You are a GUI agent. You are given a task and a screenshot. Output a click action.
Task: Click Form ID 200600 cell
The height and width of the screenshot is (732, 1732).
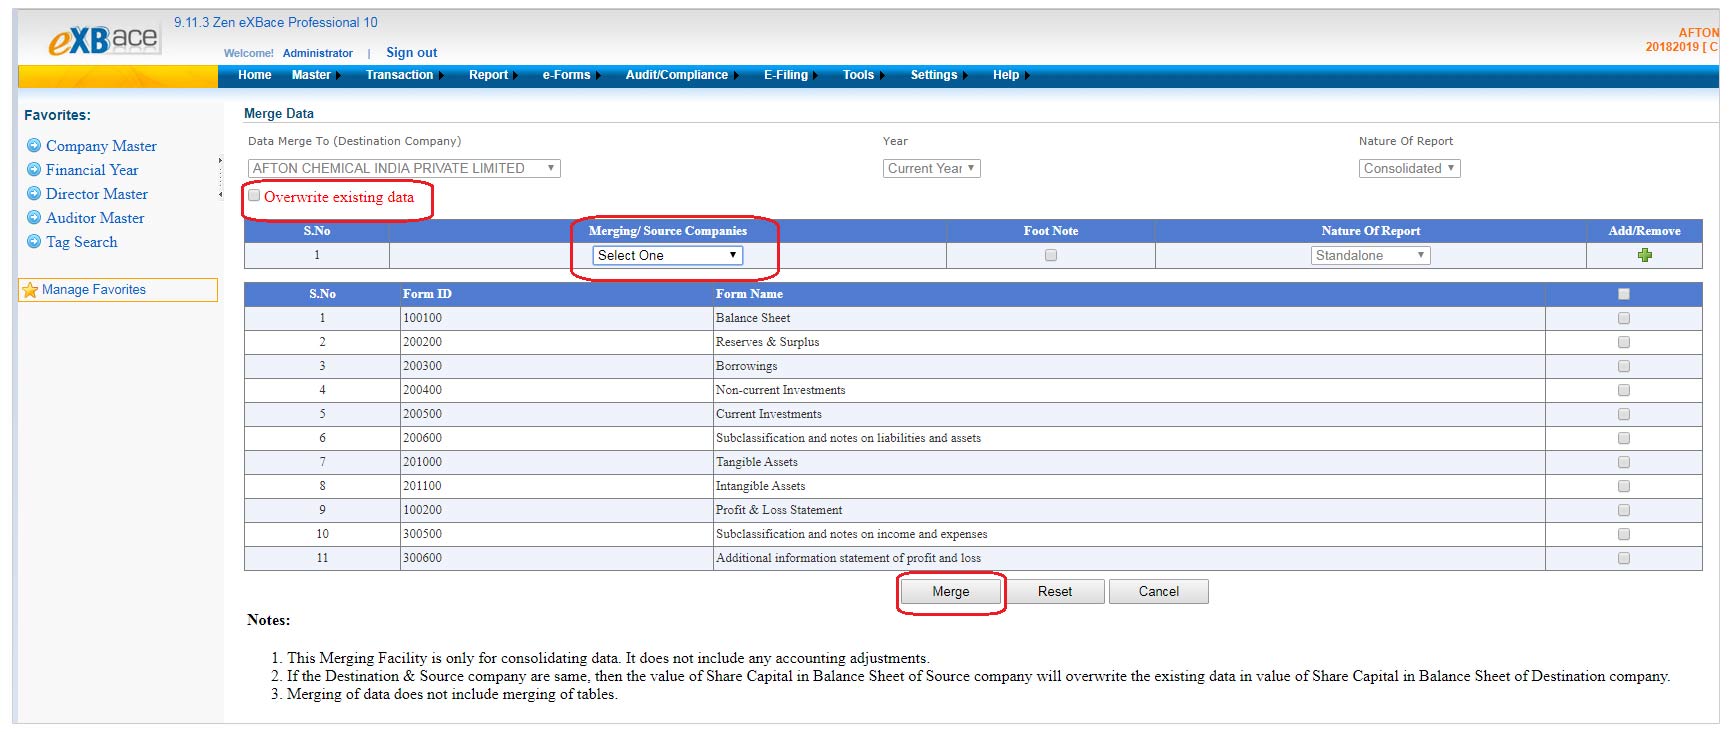(556, 438)
